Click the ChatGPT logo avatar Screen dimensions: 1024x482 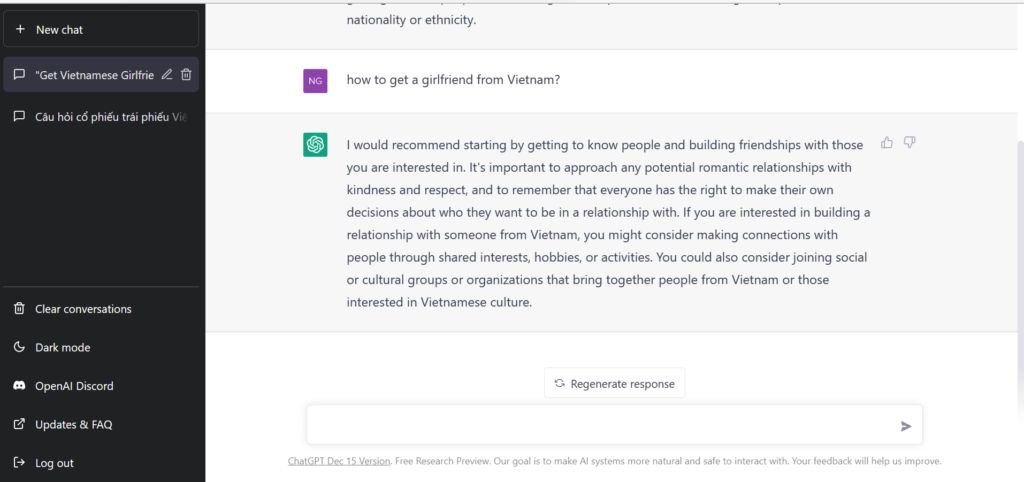coord(315,144)
